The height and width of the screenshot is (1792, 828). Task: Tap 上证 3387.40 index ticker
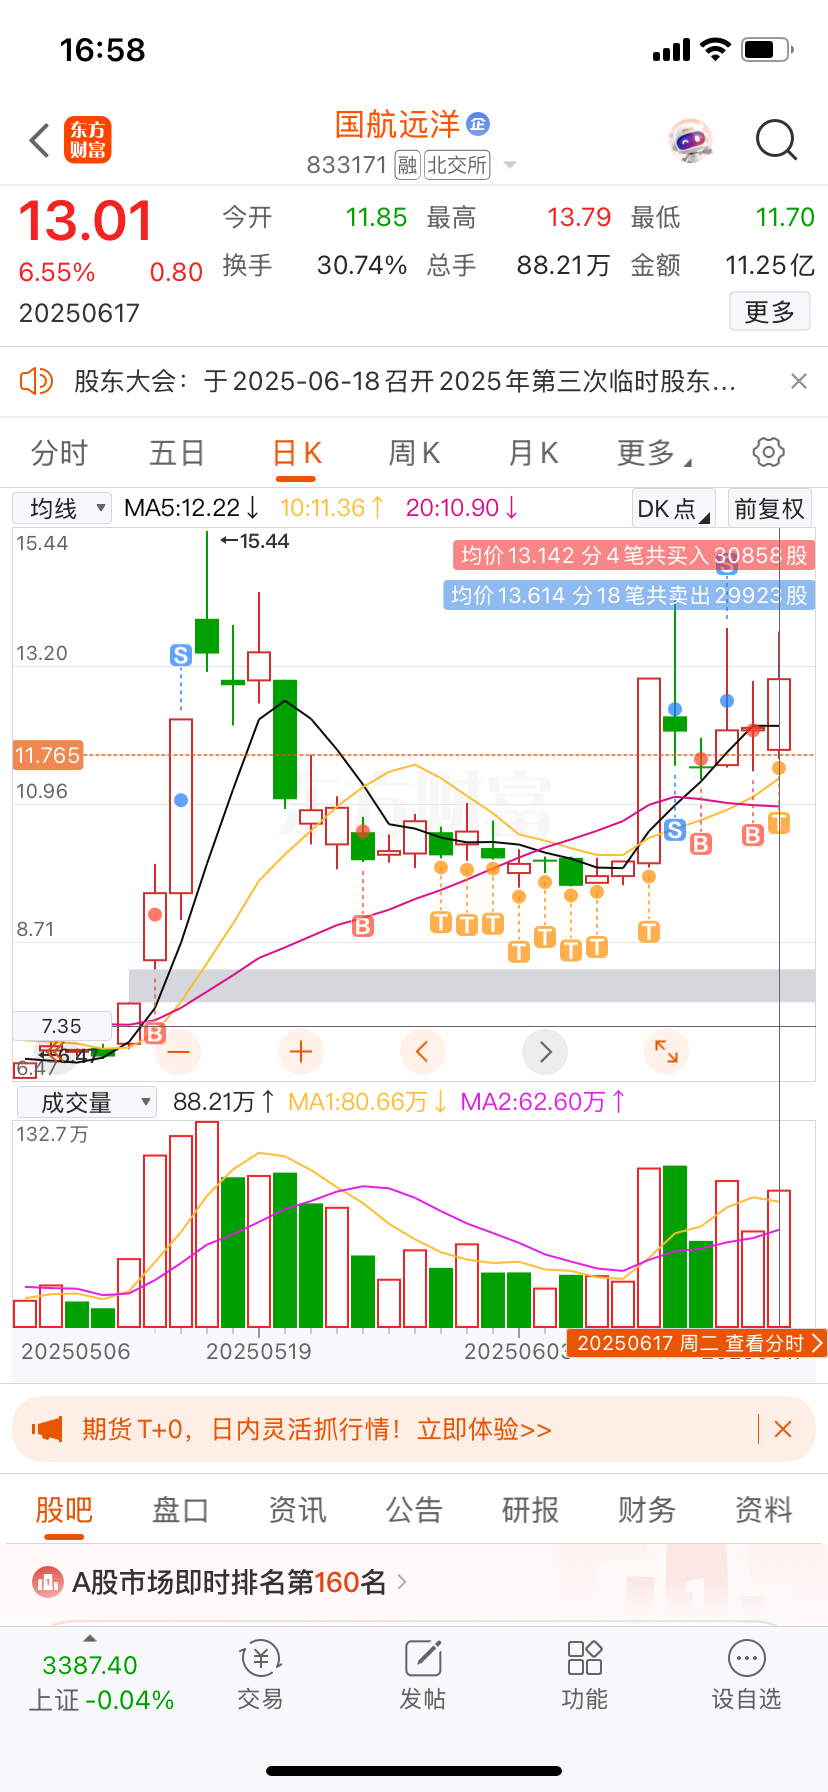[x=101, y=1683]
